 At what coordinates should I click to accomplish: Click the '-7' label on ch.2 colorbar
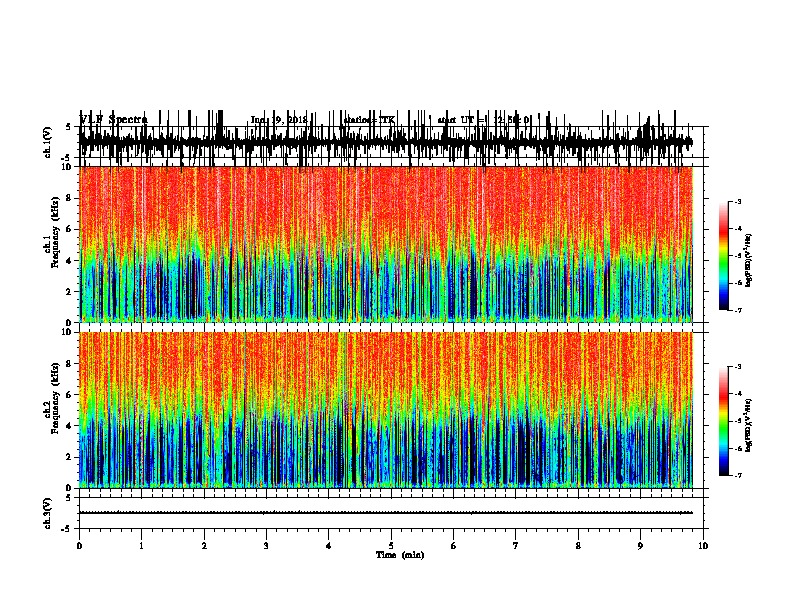(738, 475)
